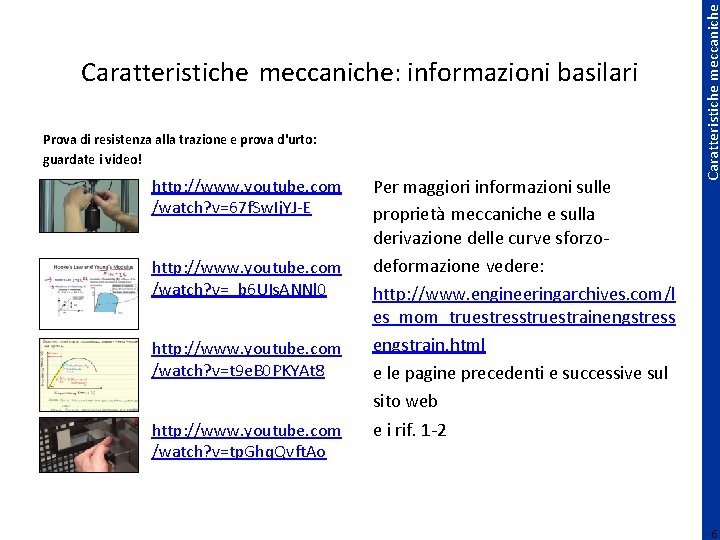Click the yellow stress-strain curve thumbnail
The image size is (720, 540).
coord(89,375)
